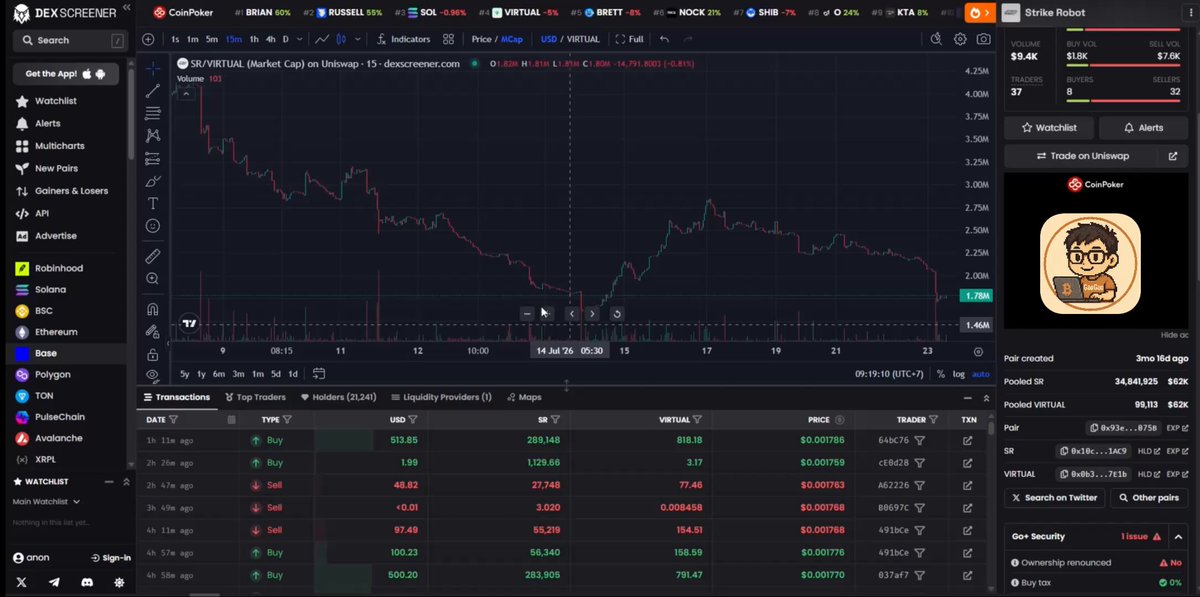This screenshot has height=597, width=1200.
Task: Open the Fibonacci retracement tool
Action: pyautogui.click(x=153, y=113)
